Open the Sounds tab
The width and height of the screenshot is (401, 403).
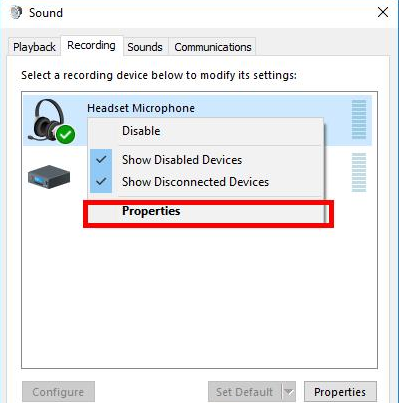coord(145,47)
